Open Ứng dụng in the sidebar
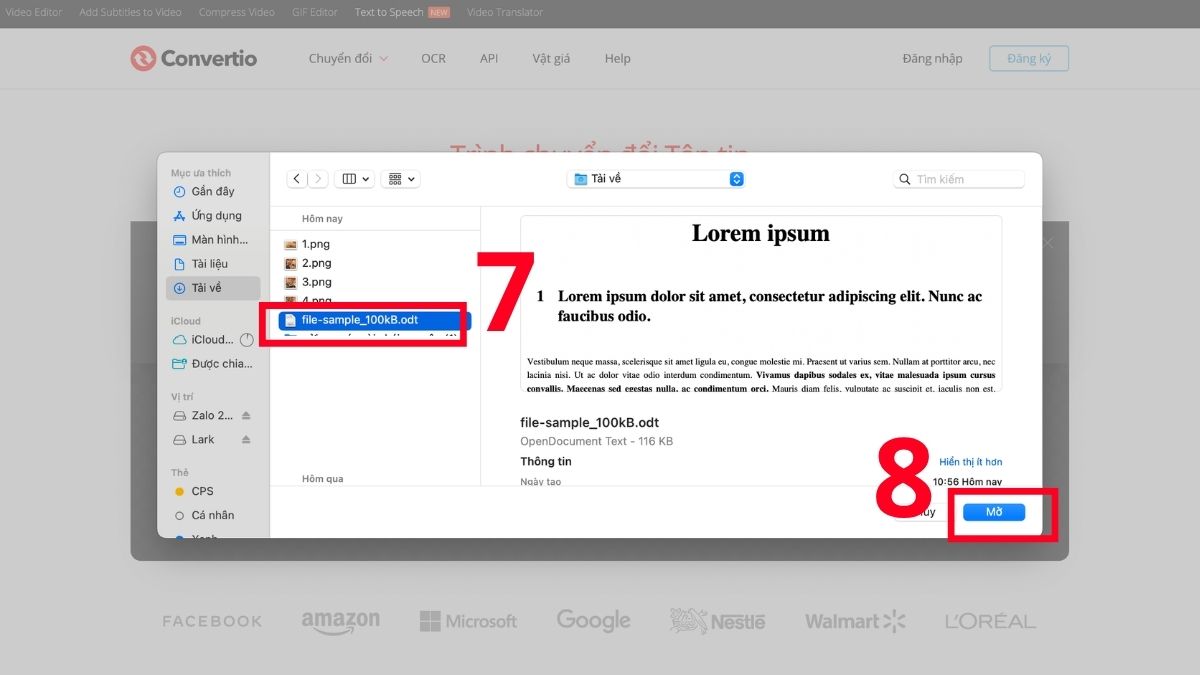Viewport: 1200px width, 675px height. (x=213, y=215)
